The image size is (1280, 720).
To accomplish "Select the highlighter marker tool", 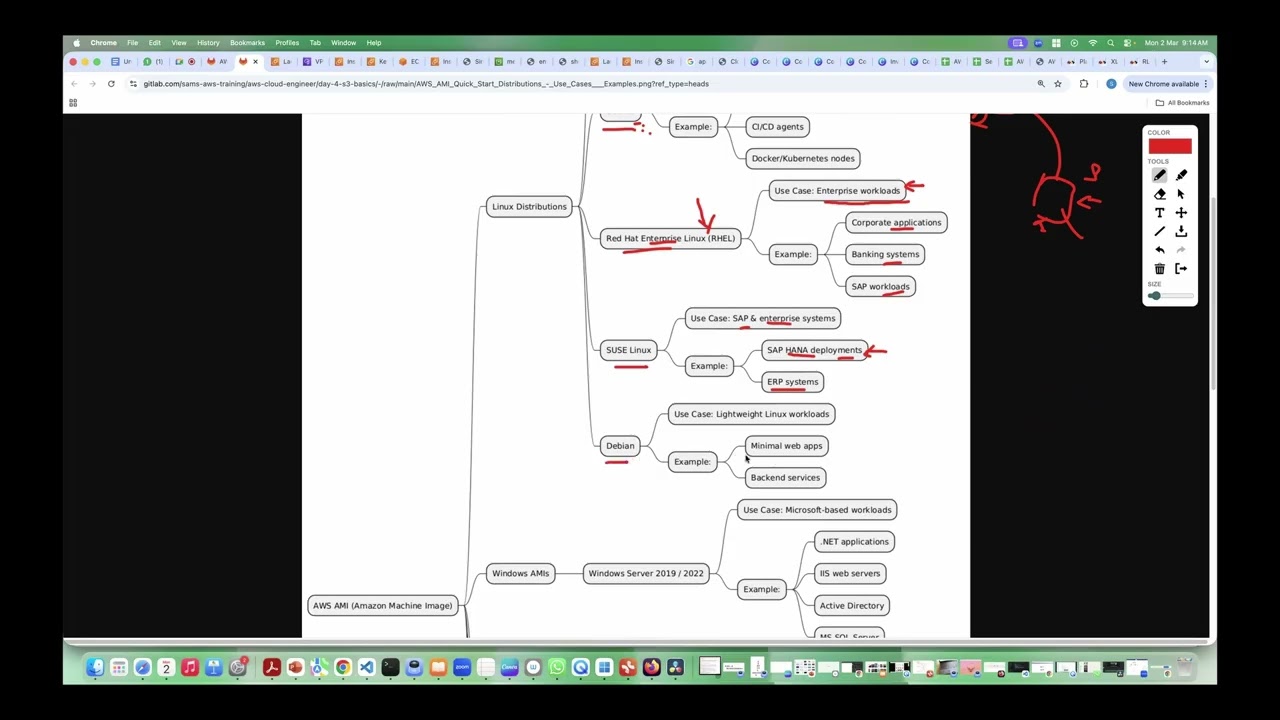I will [x=1181, y=175].
